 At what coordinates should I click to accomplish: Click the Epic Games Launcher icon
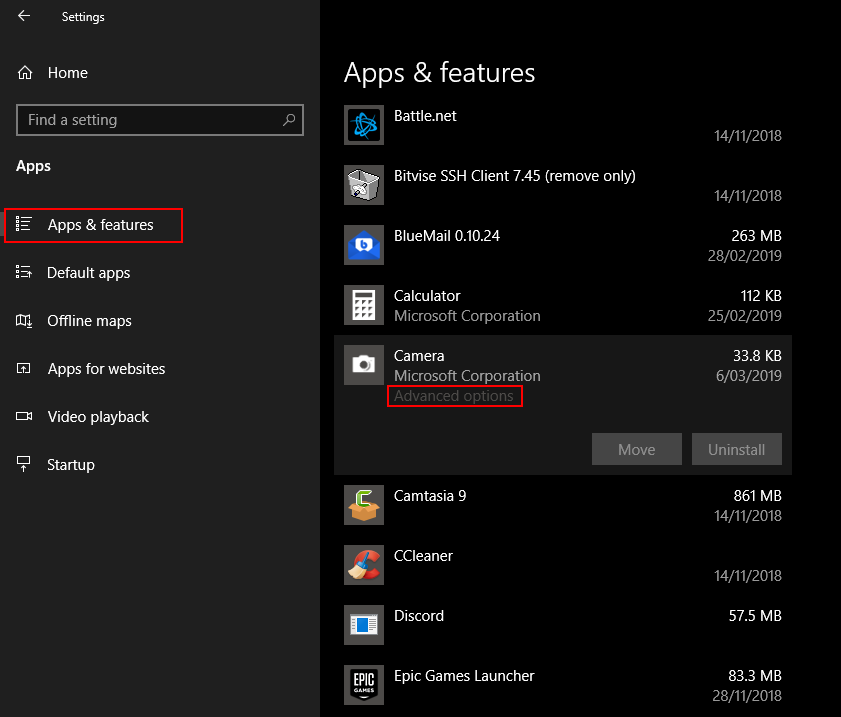[364, 685]
